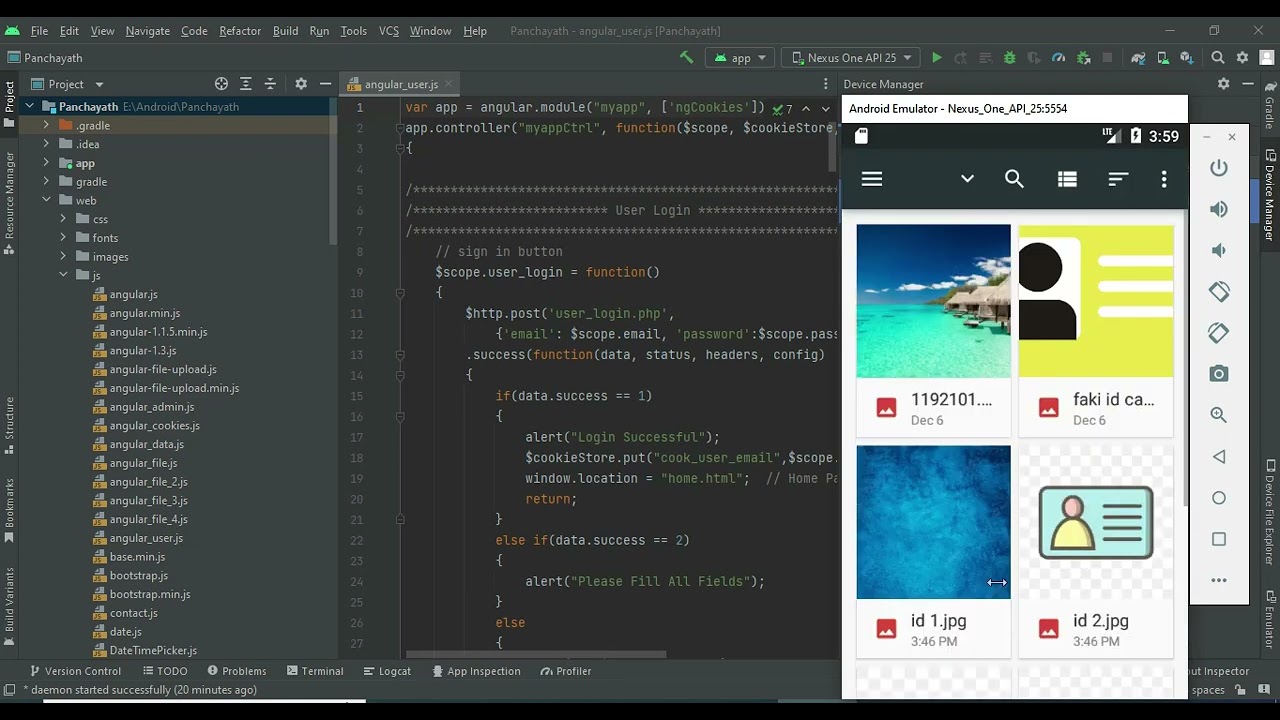Open the beach resort image thumbnail
The width and height of the screenshot is (1280, 720).
934,301
